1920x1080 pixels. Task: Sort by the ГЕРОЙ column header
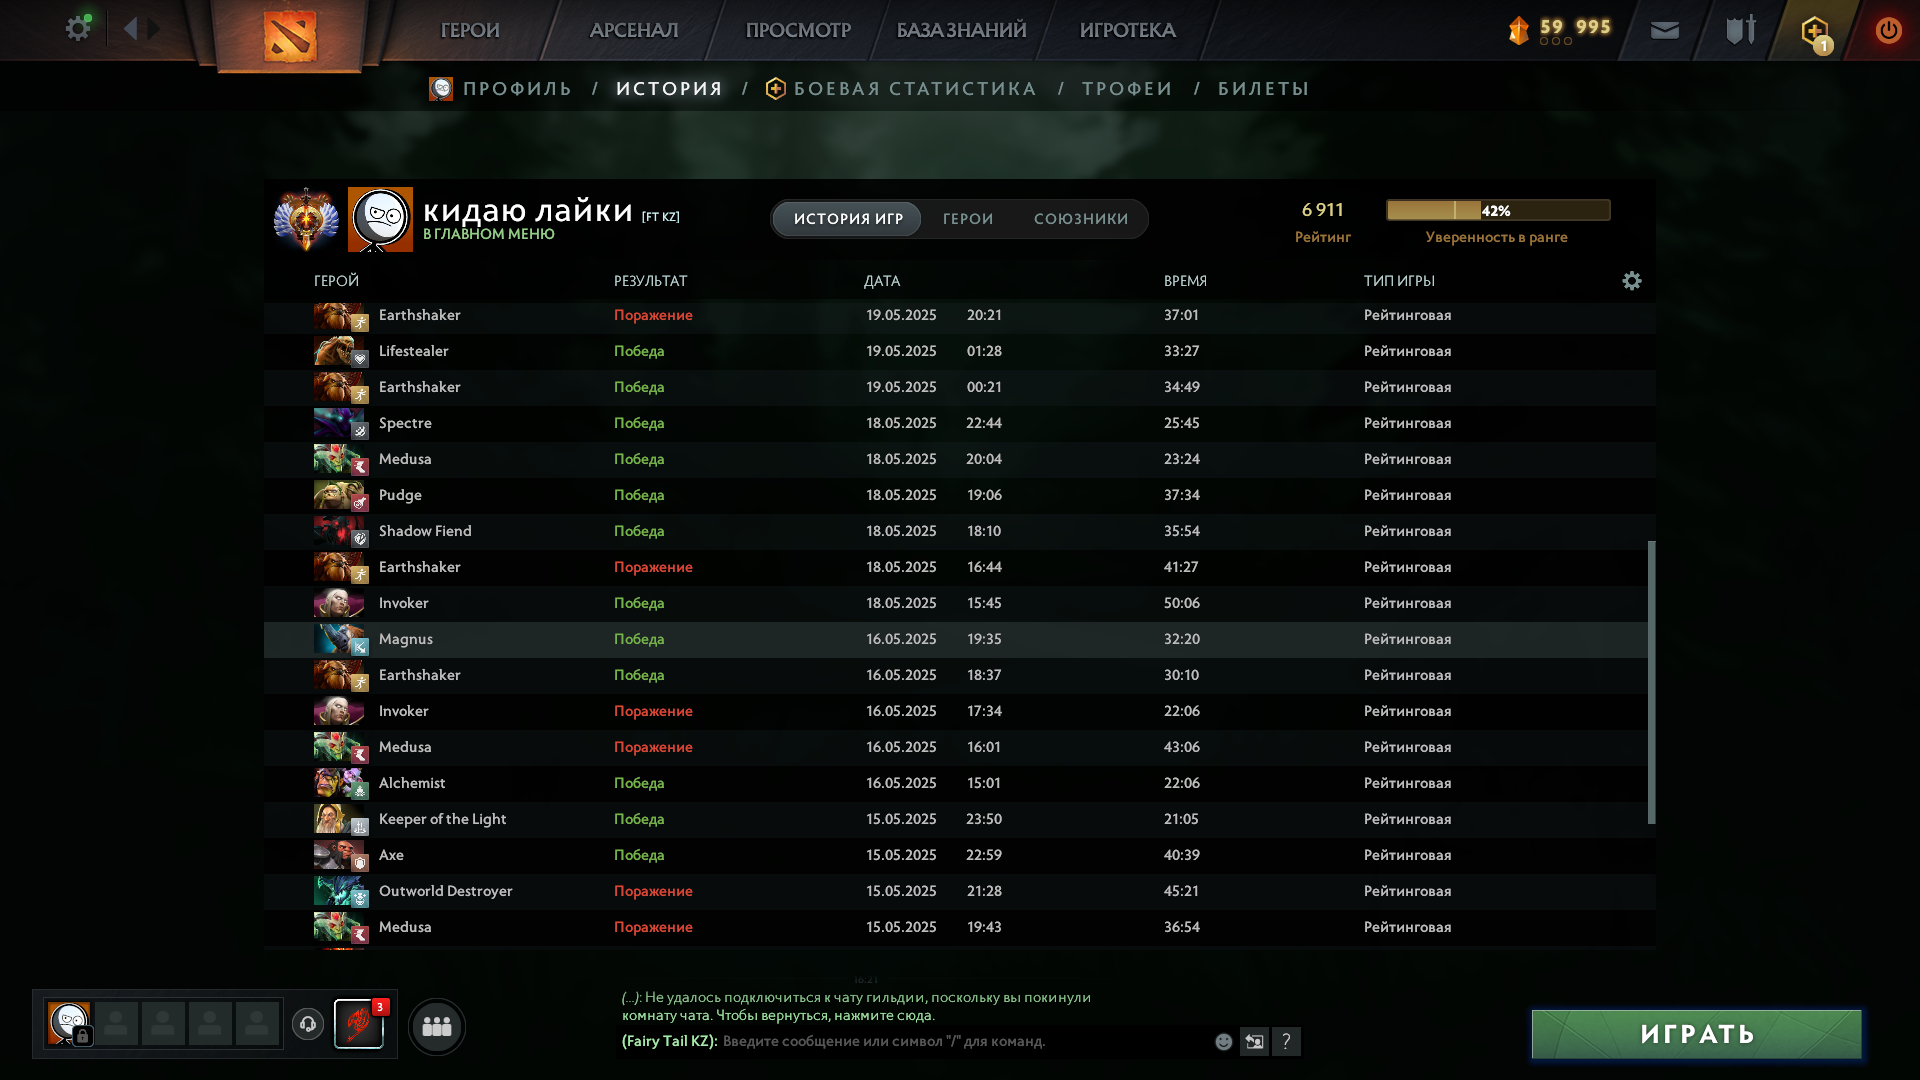tap(336, 281)
